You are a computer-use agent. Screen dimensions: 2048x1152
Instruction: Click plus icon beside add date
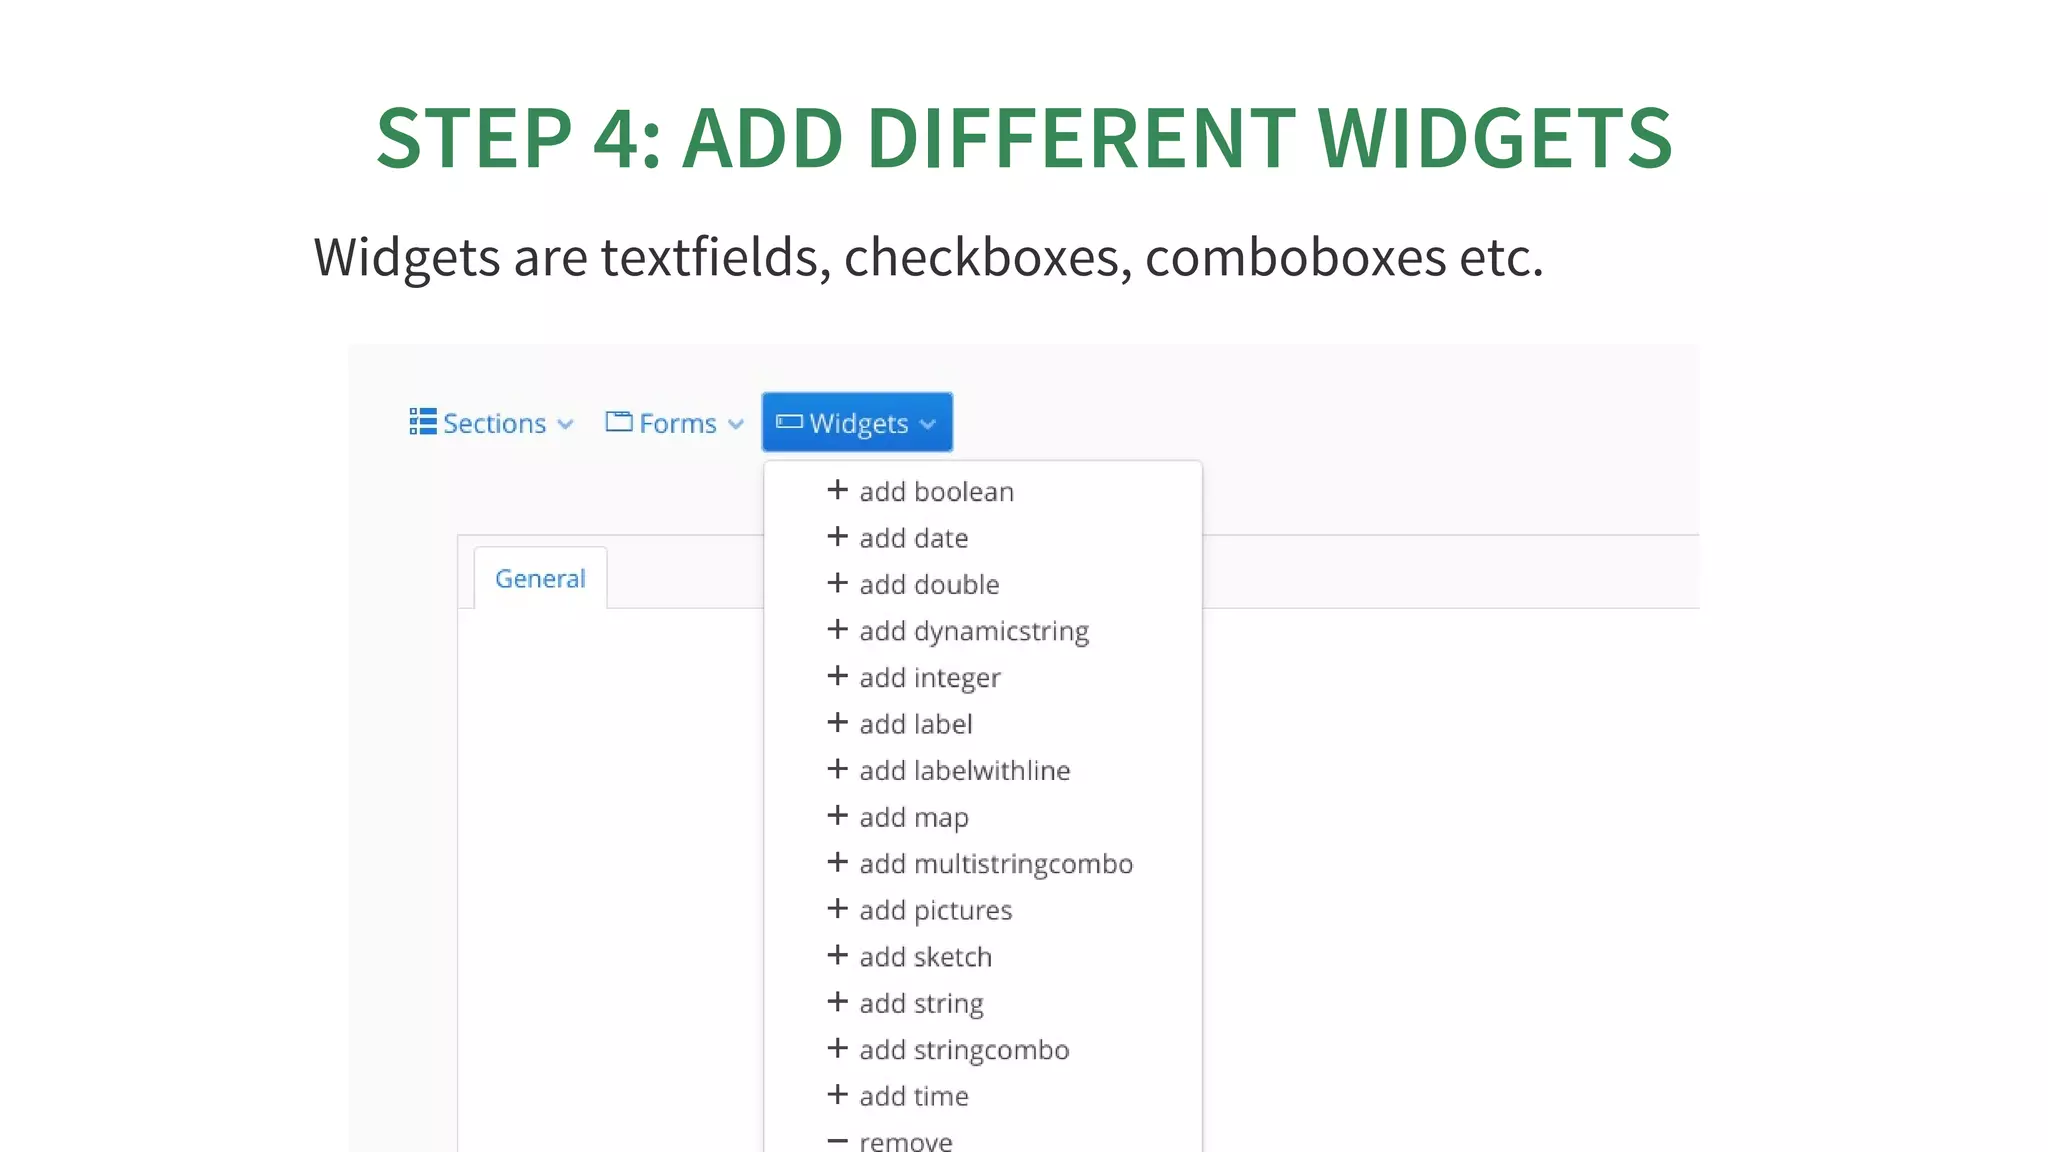838,537
